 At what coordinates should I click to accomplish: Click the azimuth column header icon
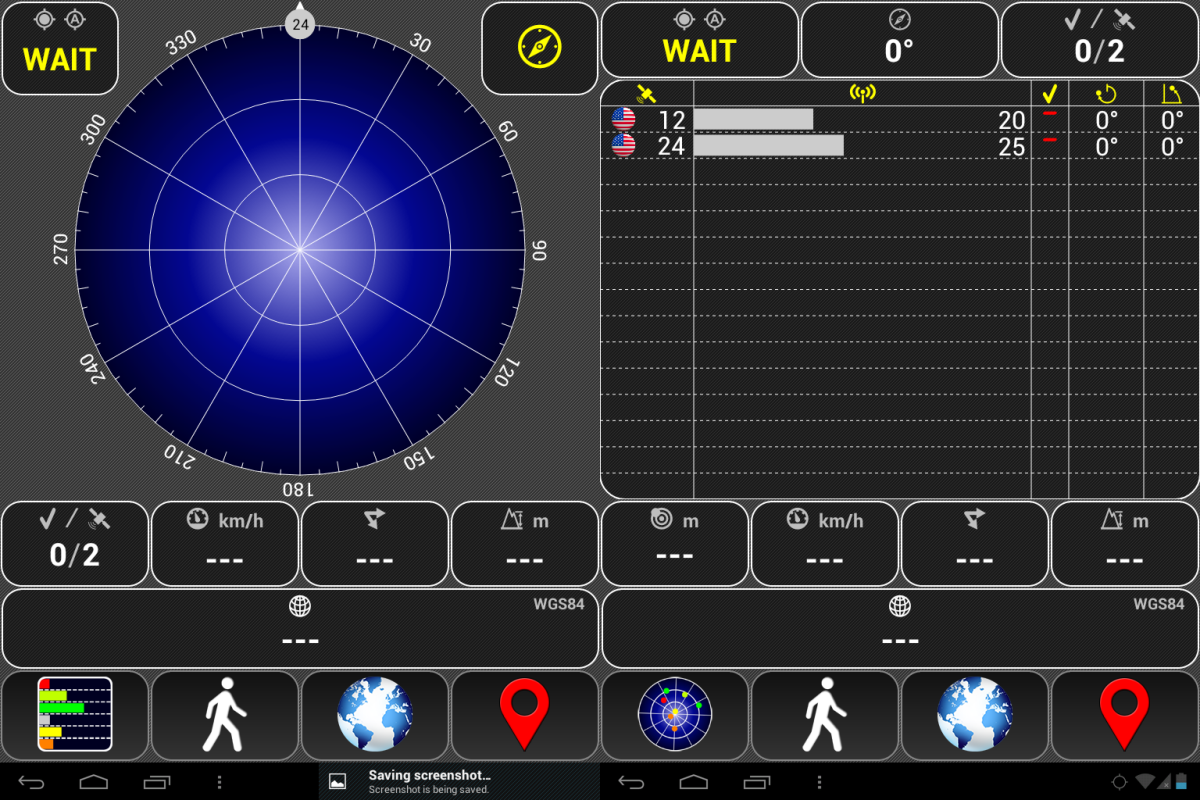pos(1106,94)
